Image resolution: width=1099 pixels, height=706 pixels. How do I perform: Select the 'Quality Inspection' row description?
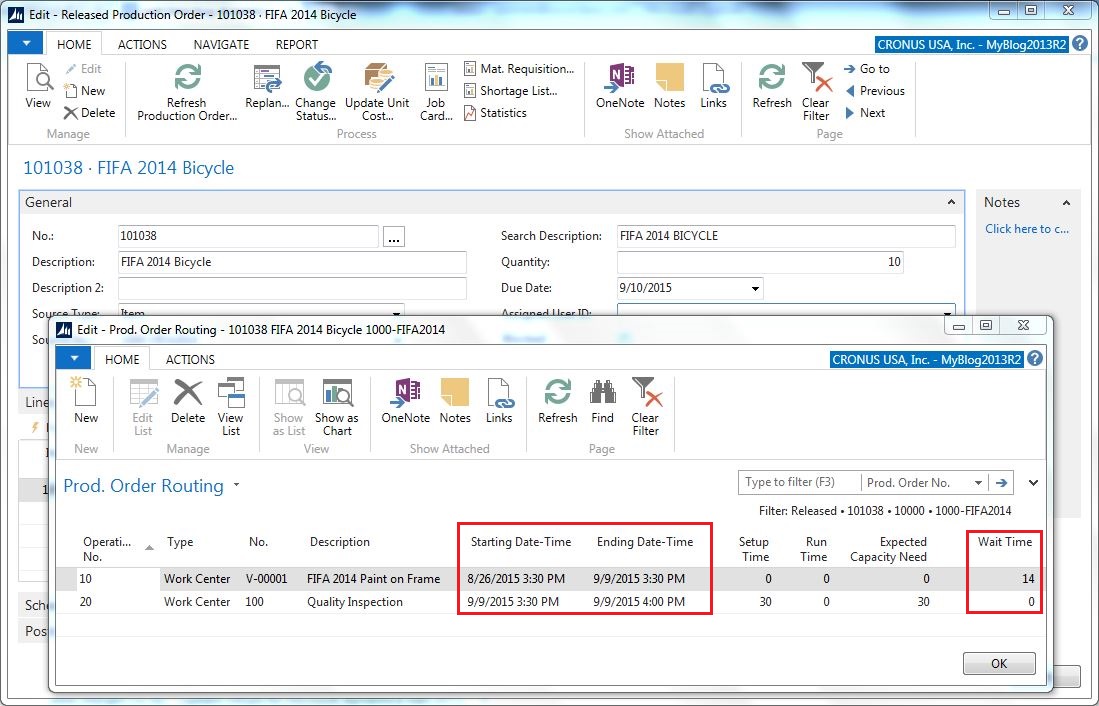355,602
